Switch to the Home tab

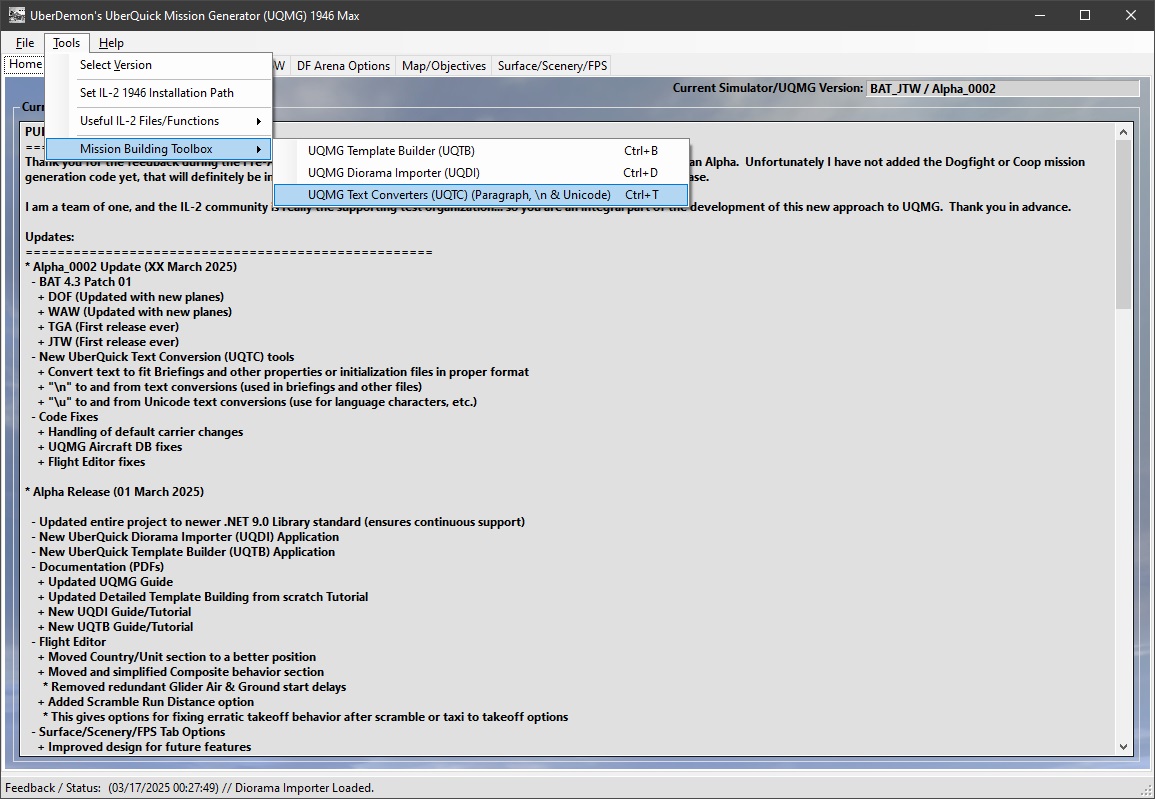point(25,65)
